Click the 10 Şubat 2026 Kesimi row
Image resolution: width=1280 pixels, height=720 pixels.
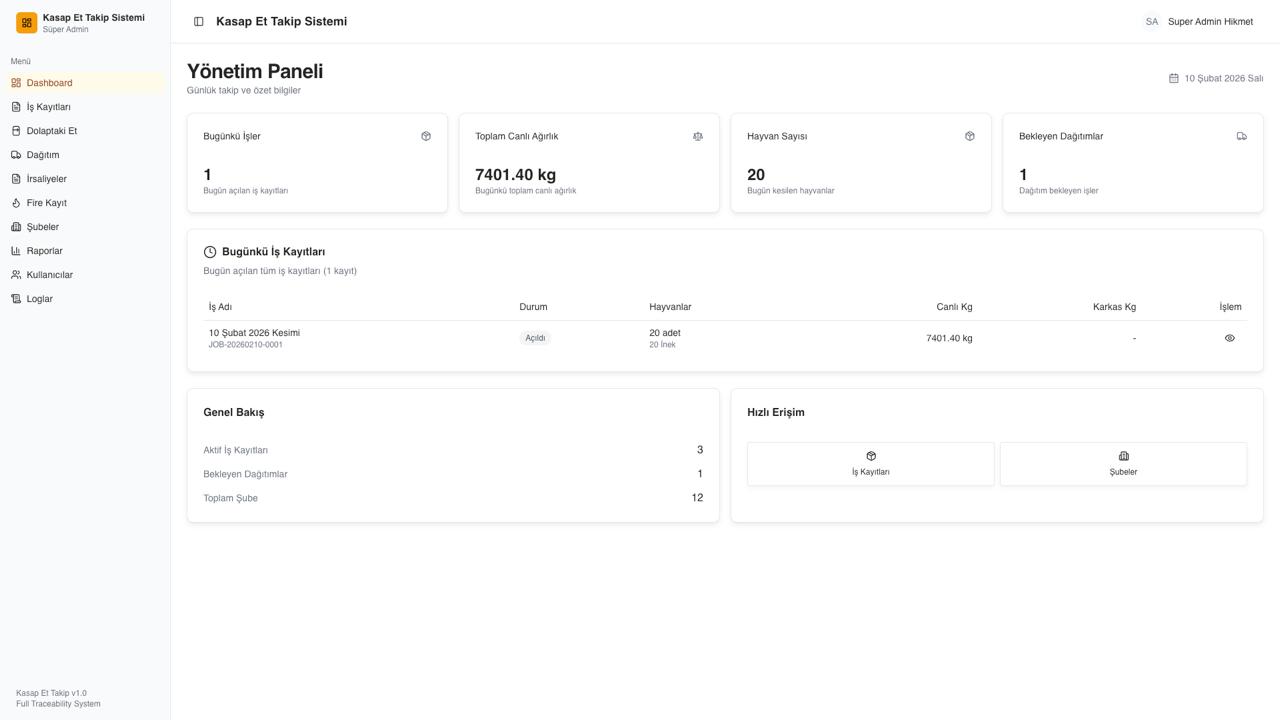254,333
